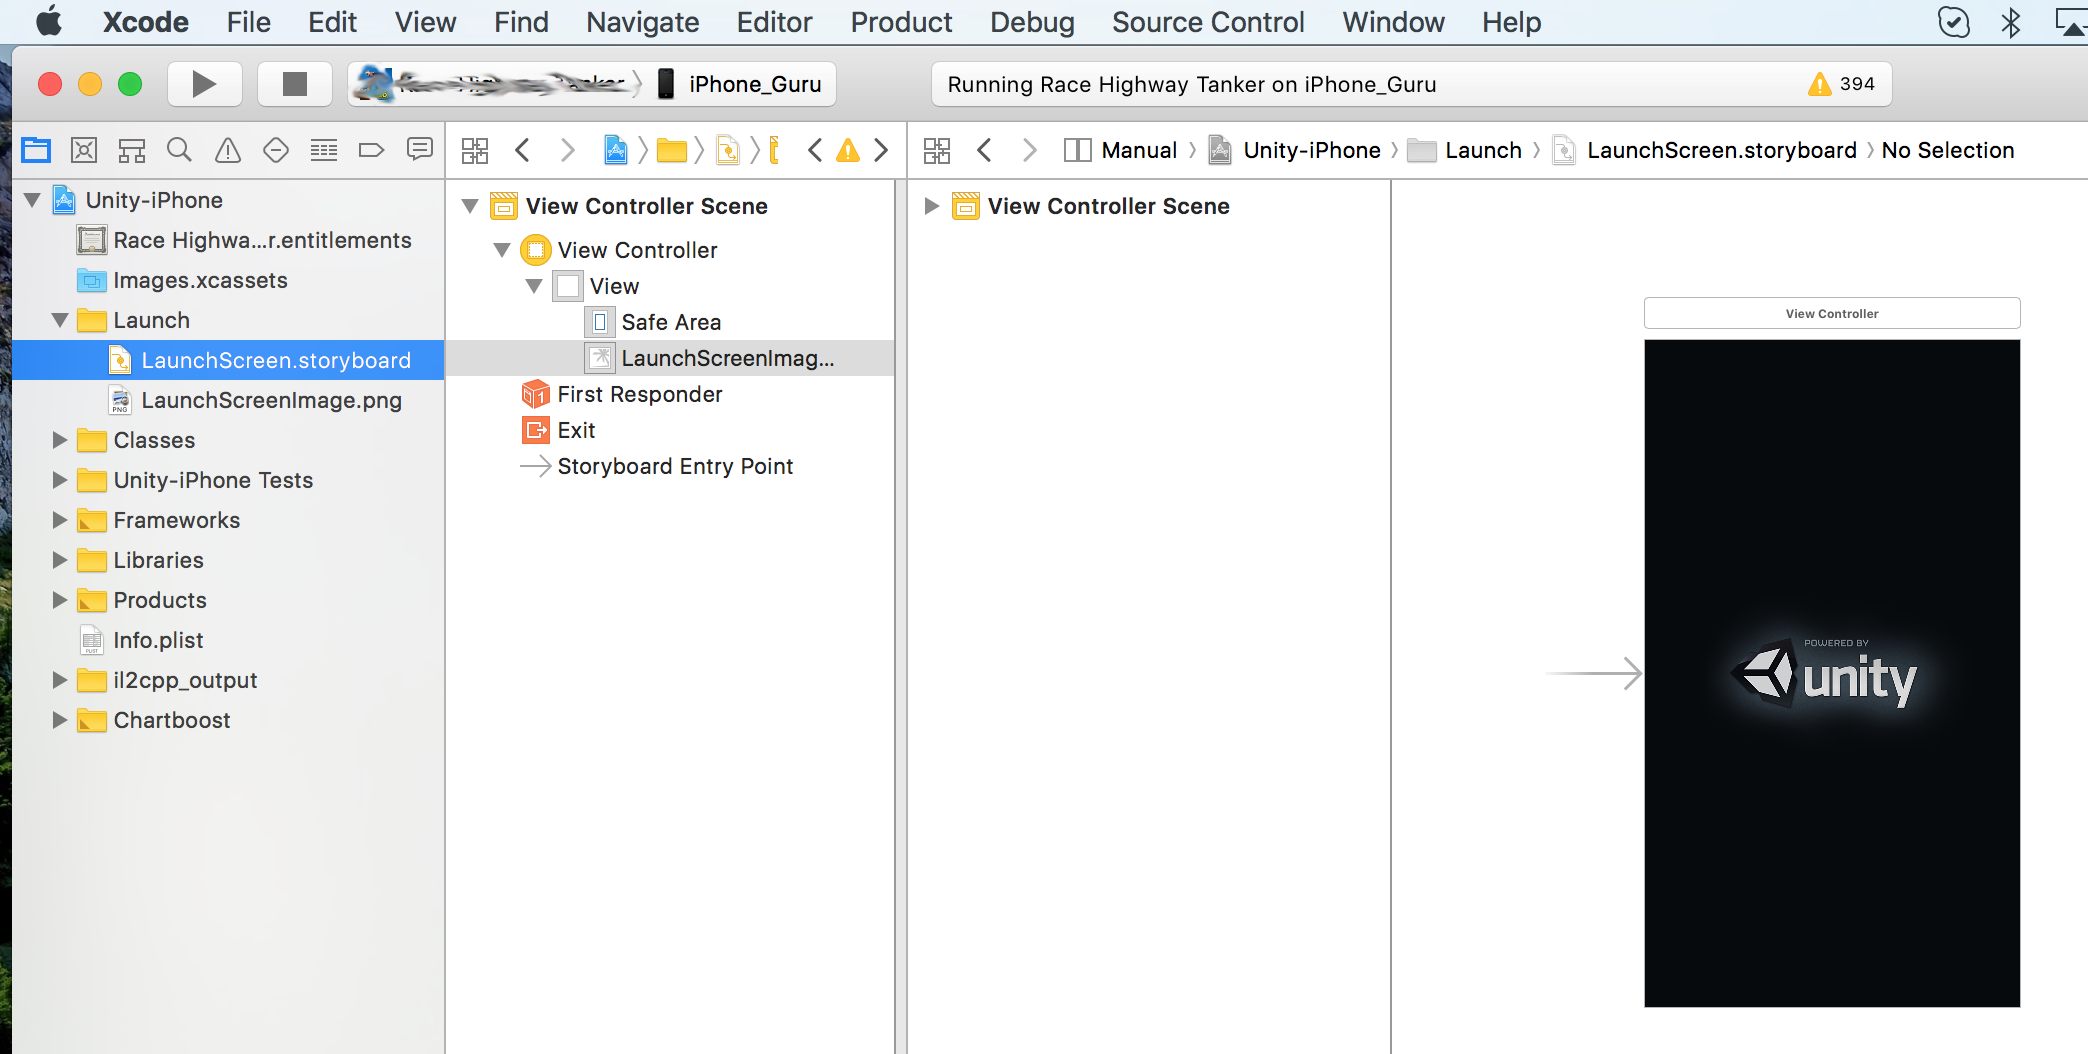Expand the Classes folder

60,440
